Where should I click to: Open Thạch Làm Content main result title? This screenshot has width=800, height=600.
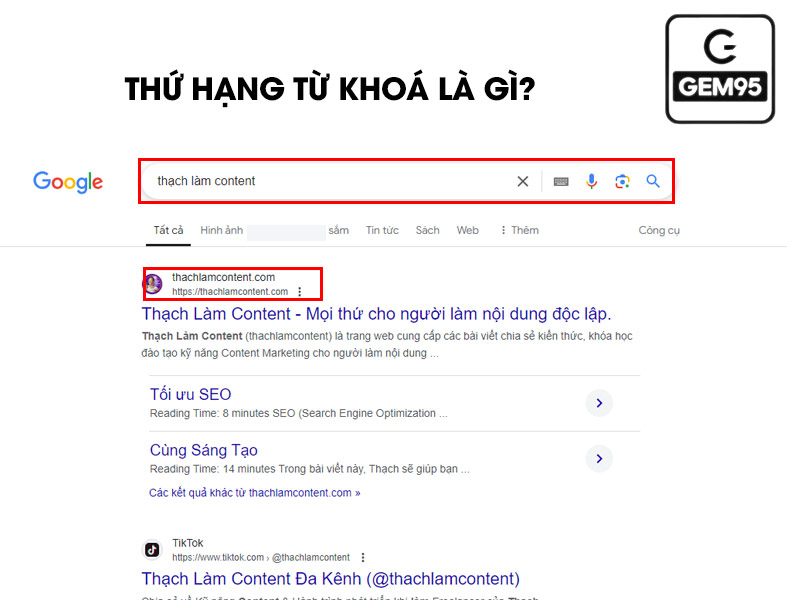click(376, 314)
